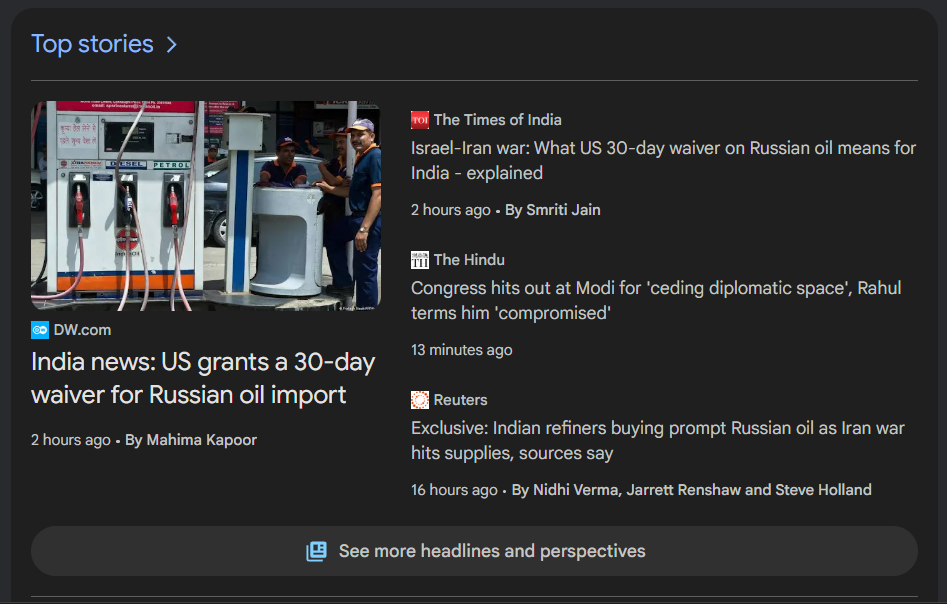Screen dimensions: 947x604
Task: Click the newspaper icon beside See more headlines
Action: click(316, 551)
